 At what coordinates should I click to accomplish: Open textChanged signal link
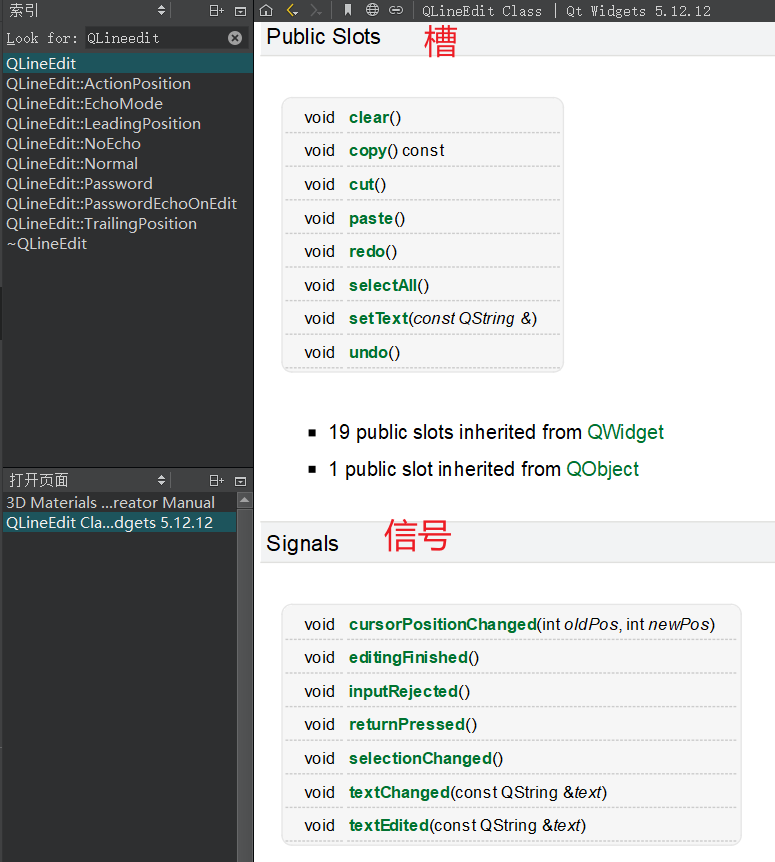400,793
